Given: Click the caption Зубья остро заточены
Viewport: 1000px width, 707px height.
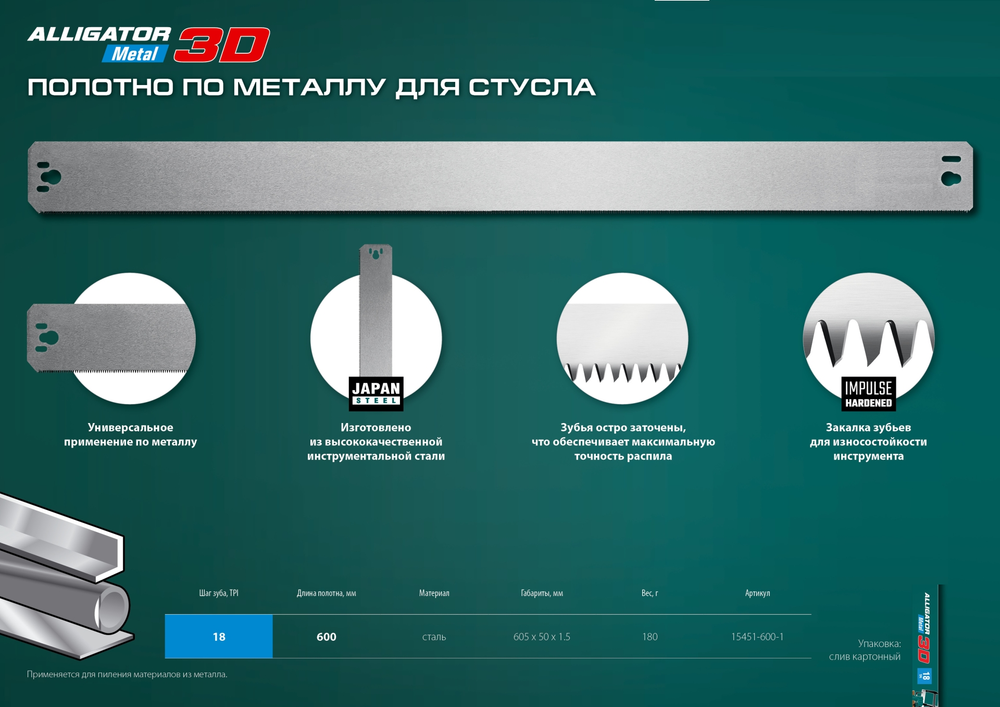Looking at the screenshot, I should click(x=623, y=442).
